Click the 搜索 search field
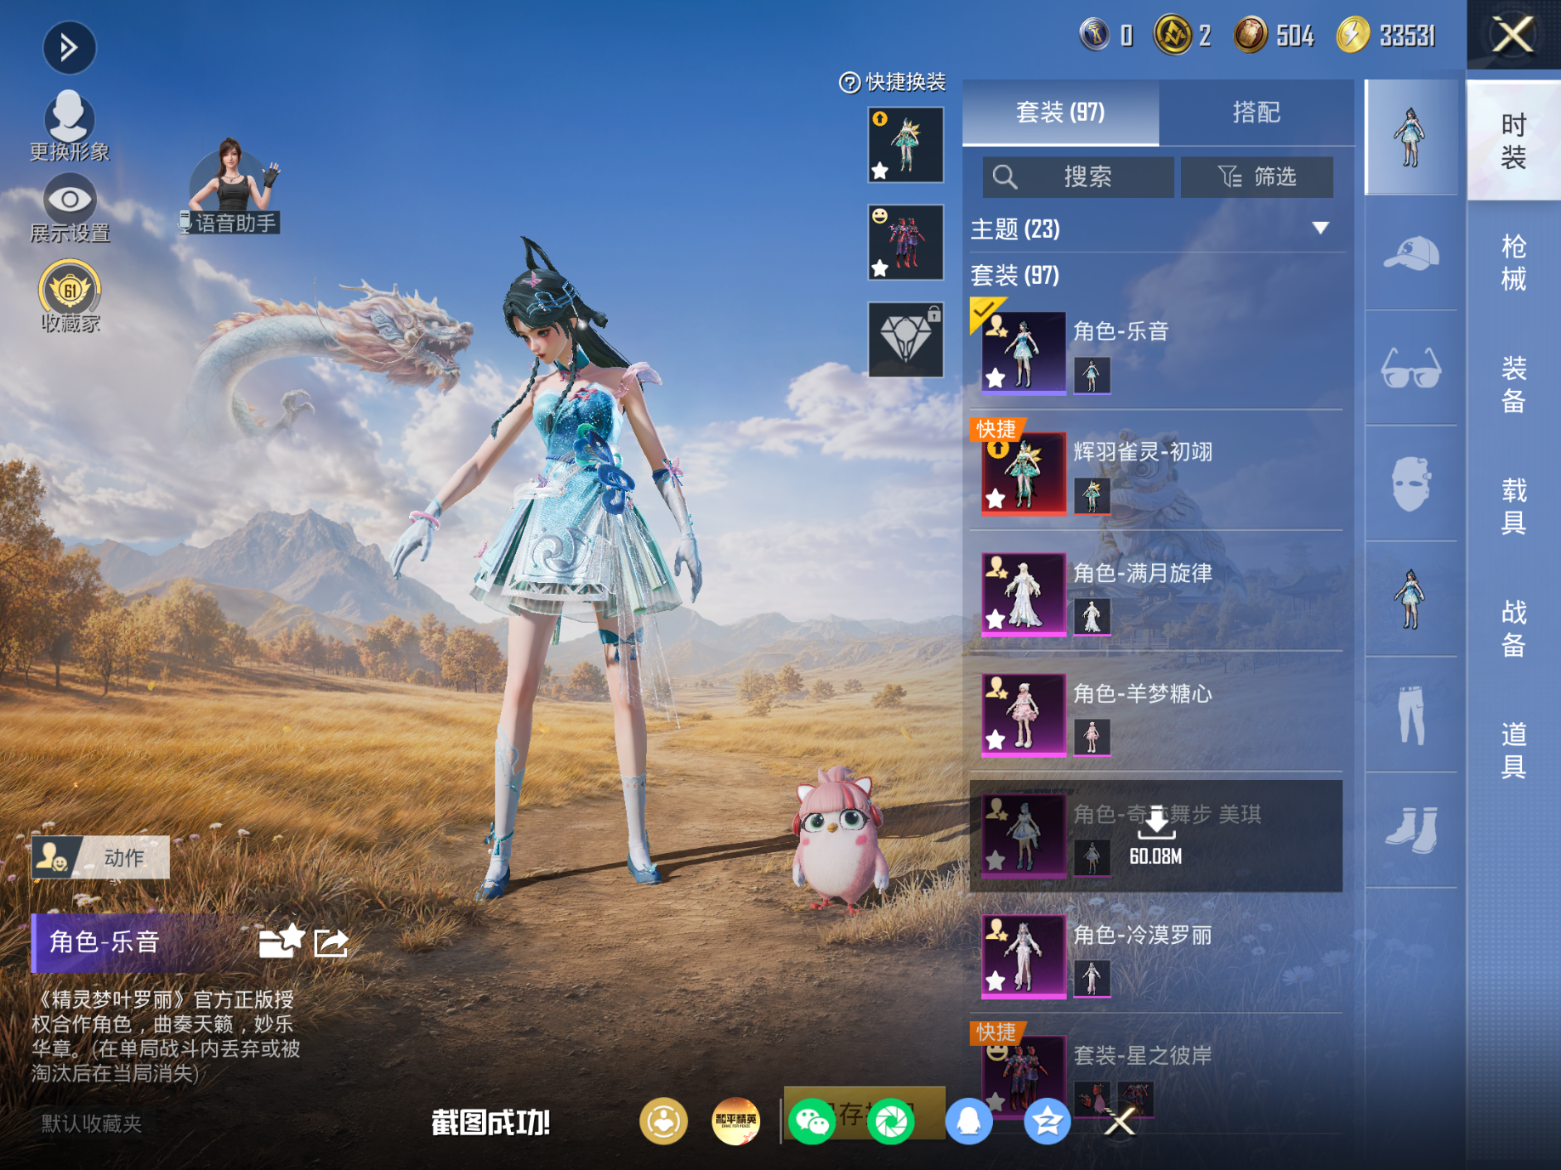This screenshot has height=1170, width=1561. [1078, 177]
